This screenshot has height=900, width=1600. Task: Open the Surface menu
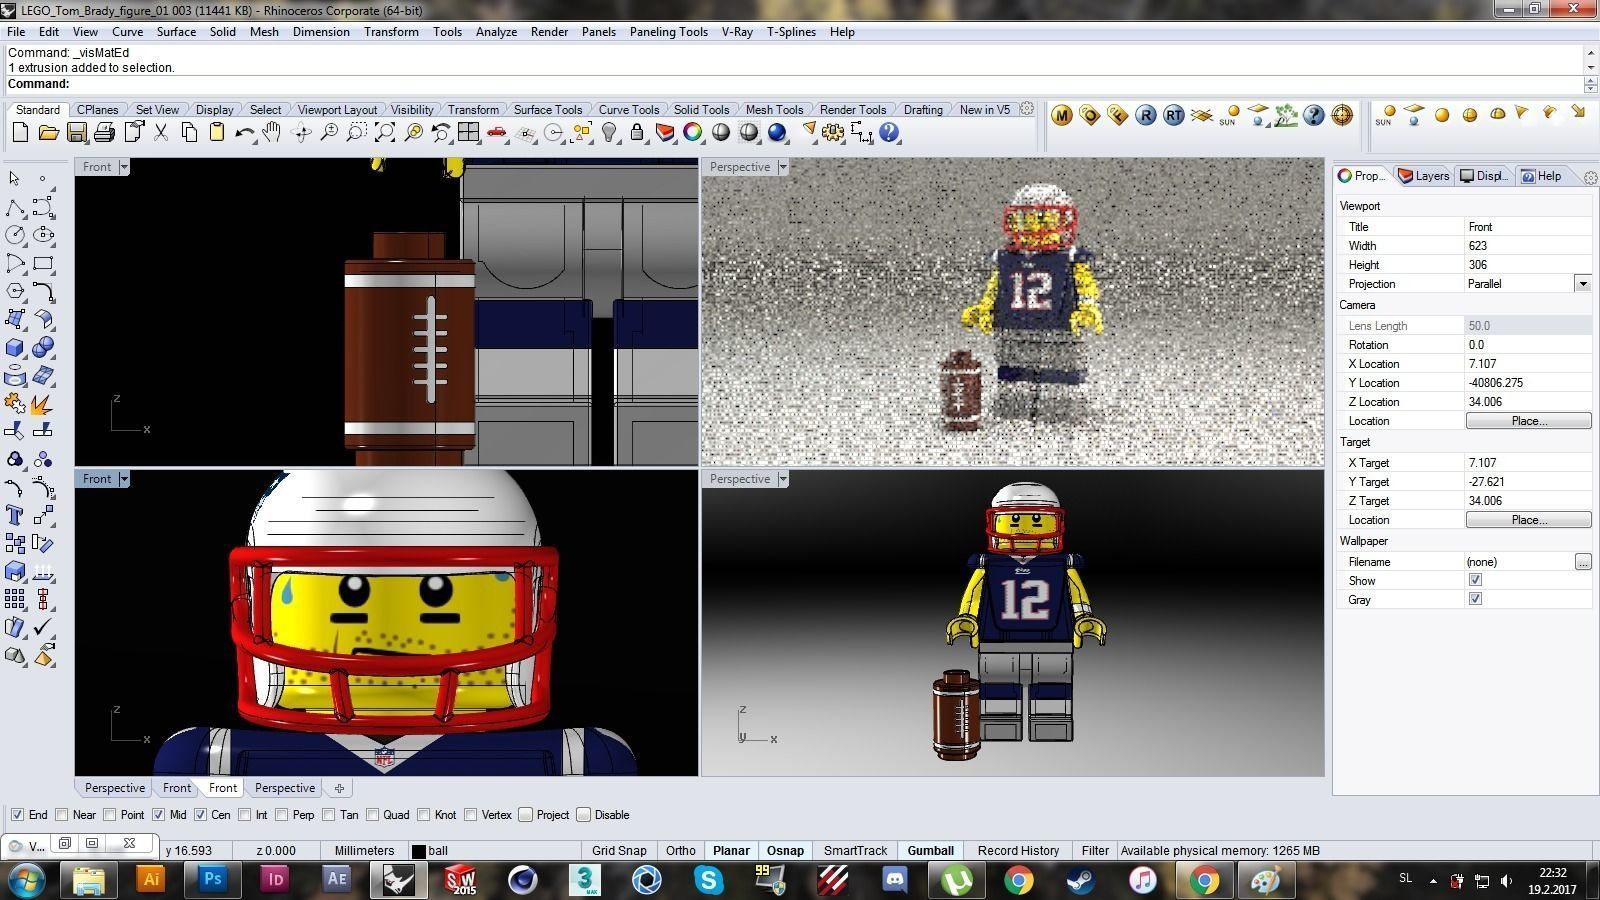(176, 32)
